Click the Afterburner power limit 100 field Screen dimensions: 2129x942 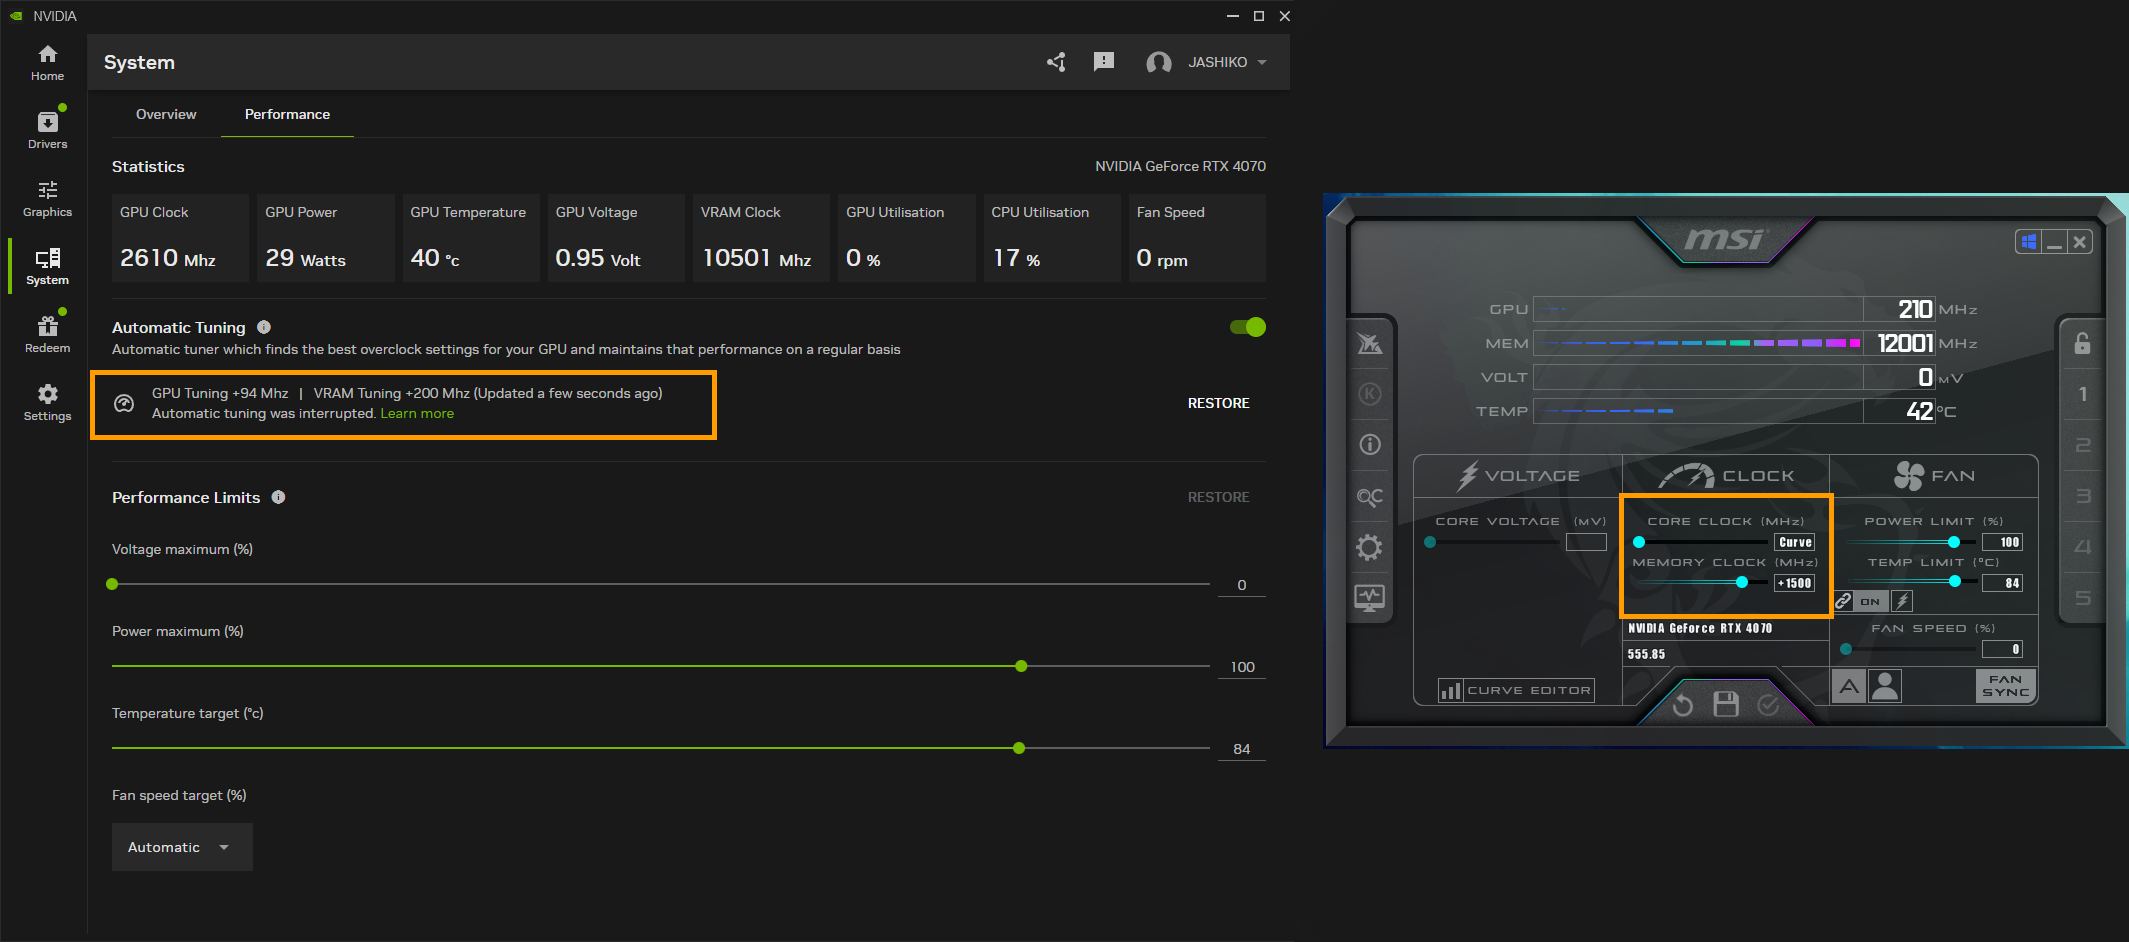pos(2003,542)
